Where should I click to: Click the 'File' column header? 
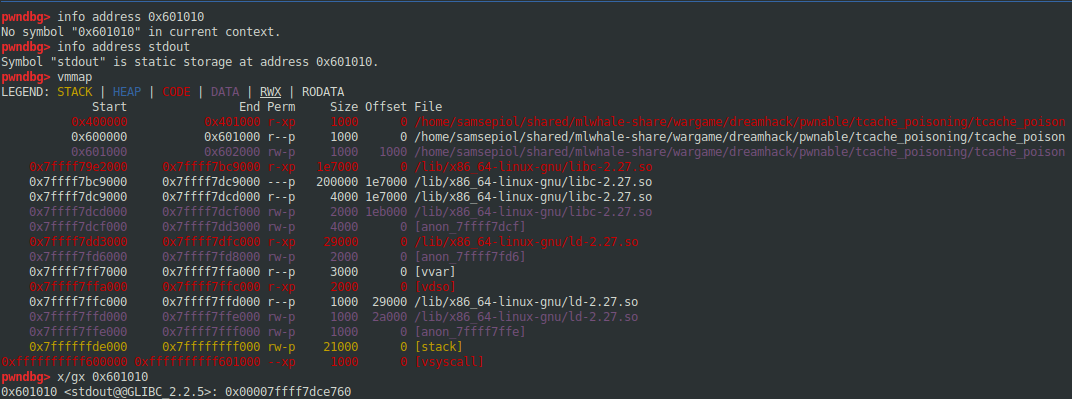pyautogui.click(x=428, y=107)
